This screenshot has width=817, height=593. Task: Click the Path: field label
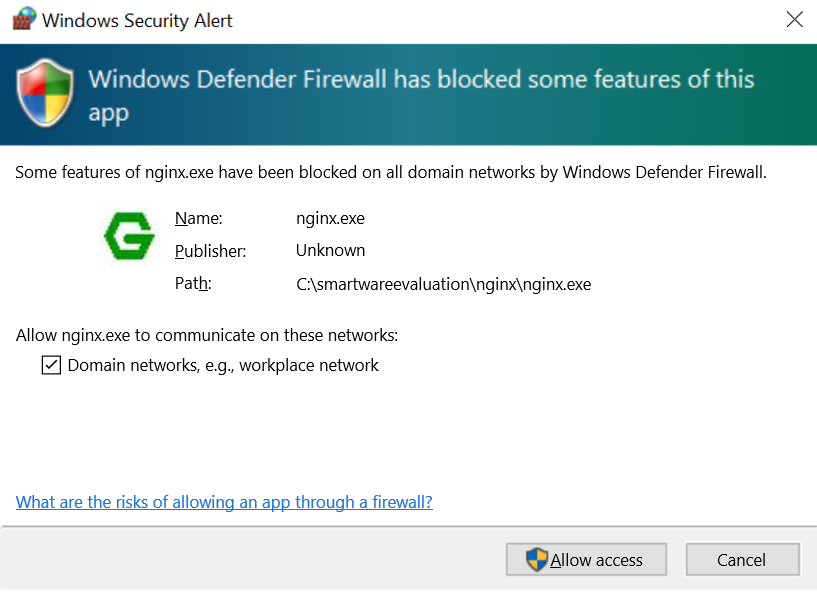click(x=192, y=284)
